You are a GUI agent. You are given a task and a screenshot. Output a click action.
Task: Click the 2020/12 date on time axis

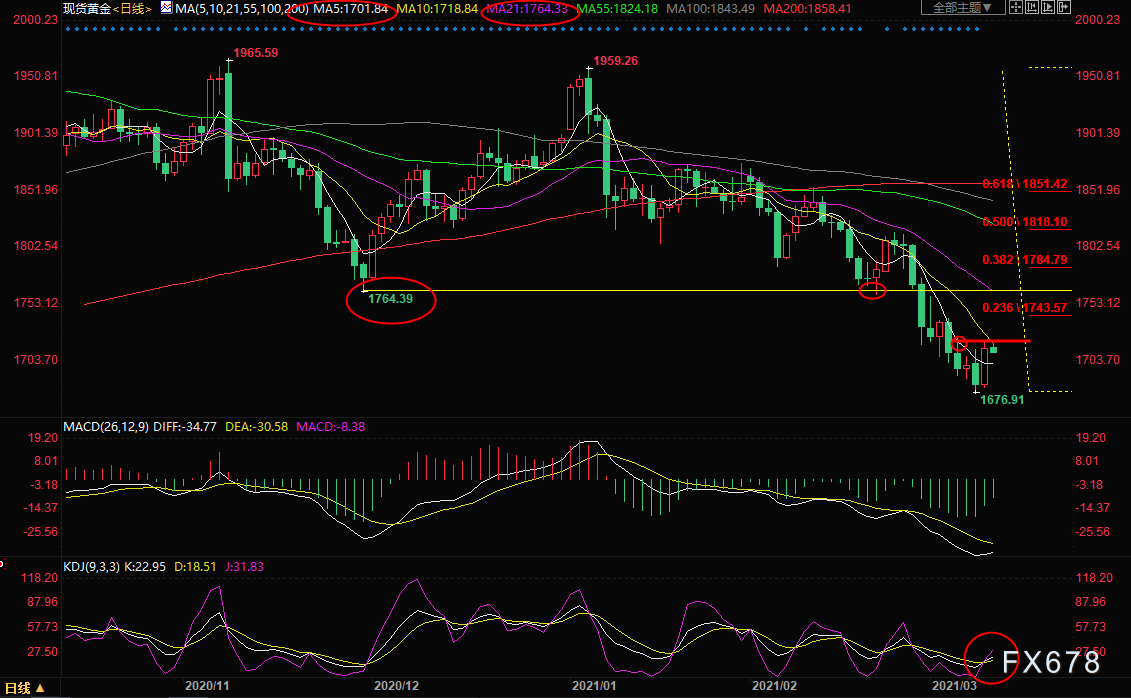(x=396, y=686)
